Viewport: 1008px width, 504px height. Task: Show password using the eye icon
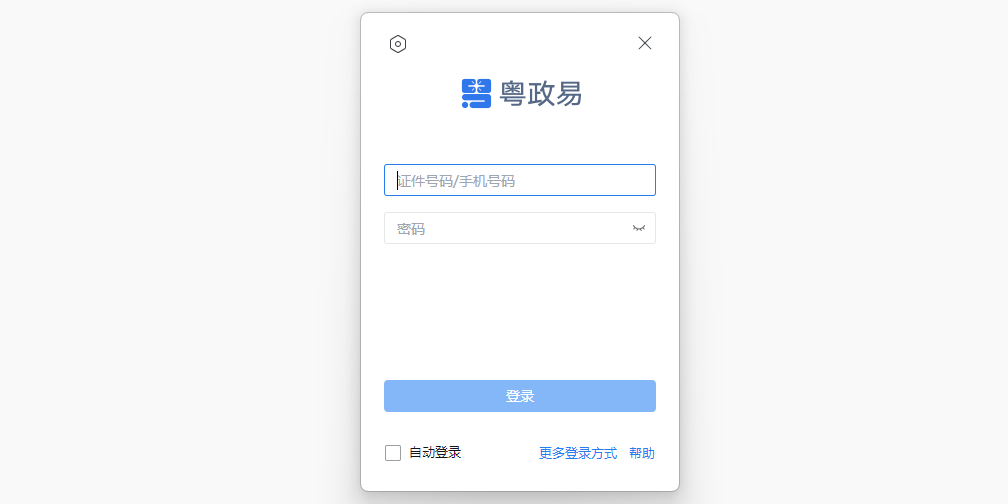coord(638,228)
